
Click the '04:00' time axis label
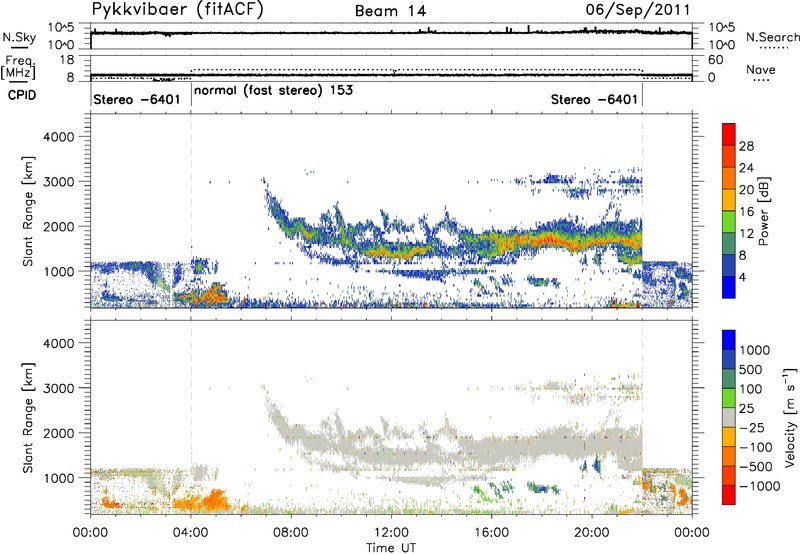[x=191, y=533]
